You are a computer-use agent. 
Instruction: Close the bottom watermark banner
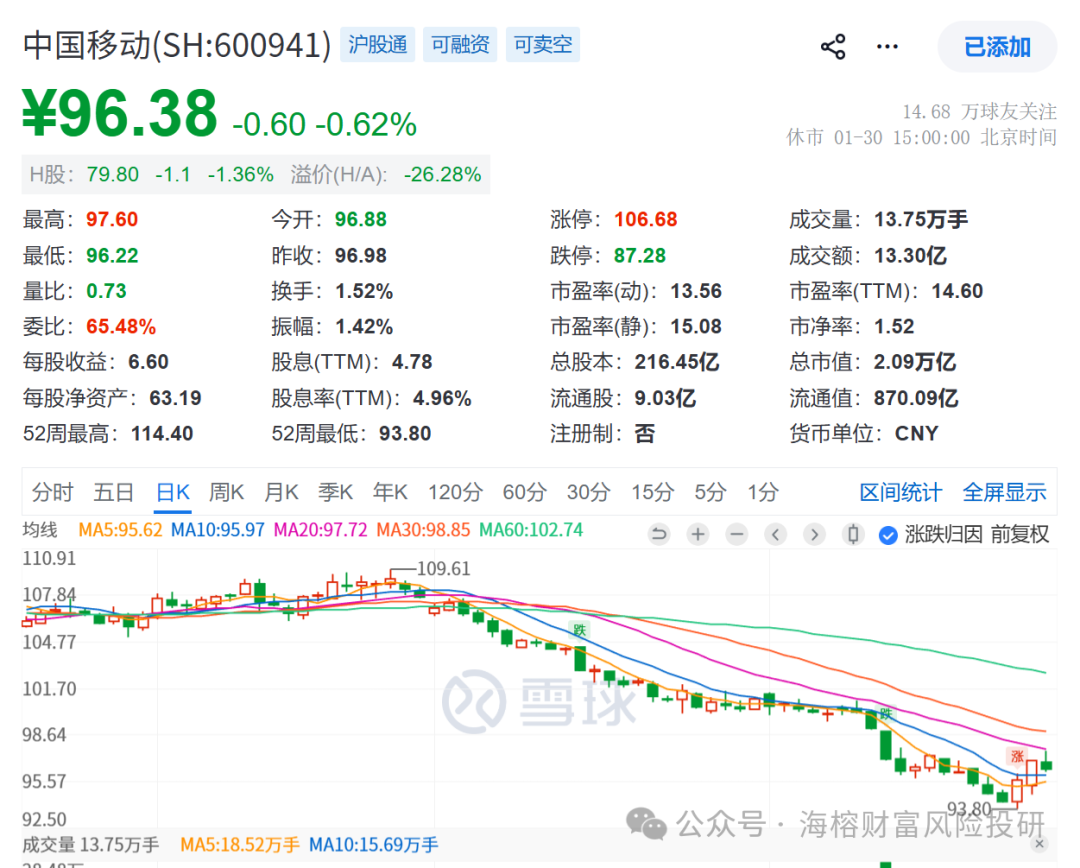click(x=1039, y=843)
